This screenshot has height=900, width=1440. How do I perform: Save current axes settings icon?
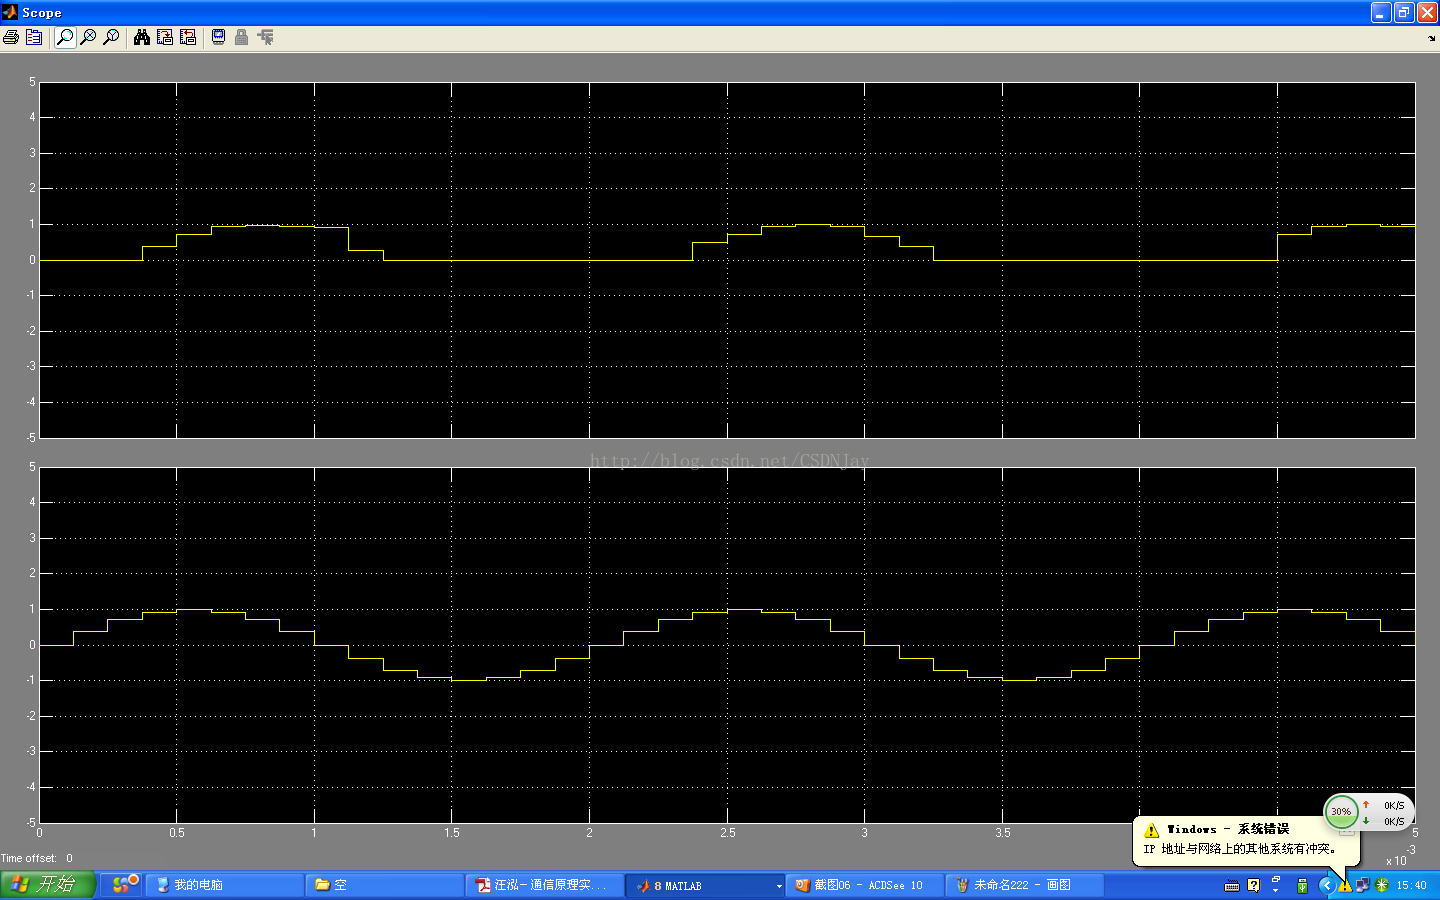165,37
